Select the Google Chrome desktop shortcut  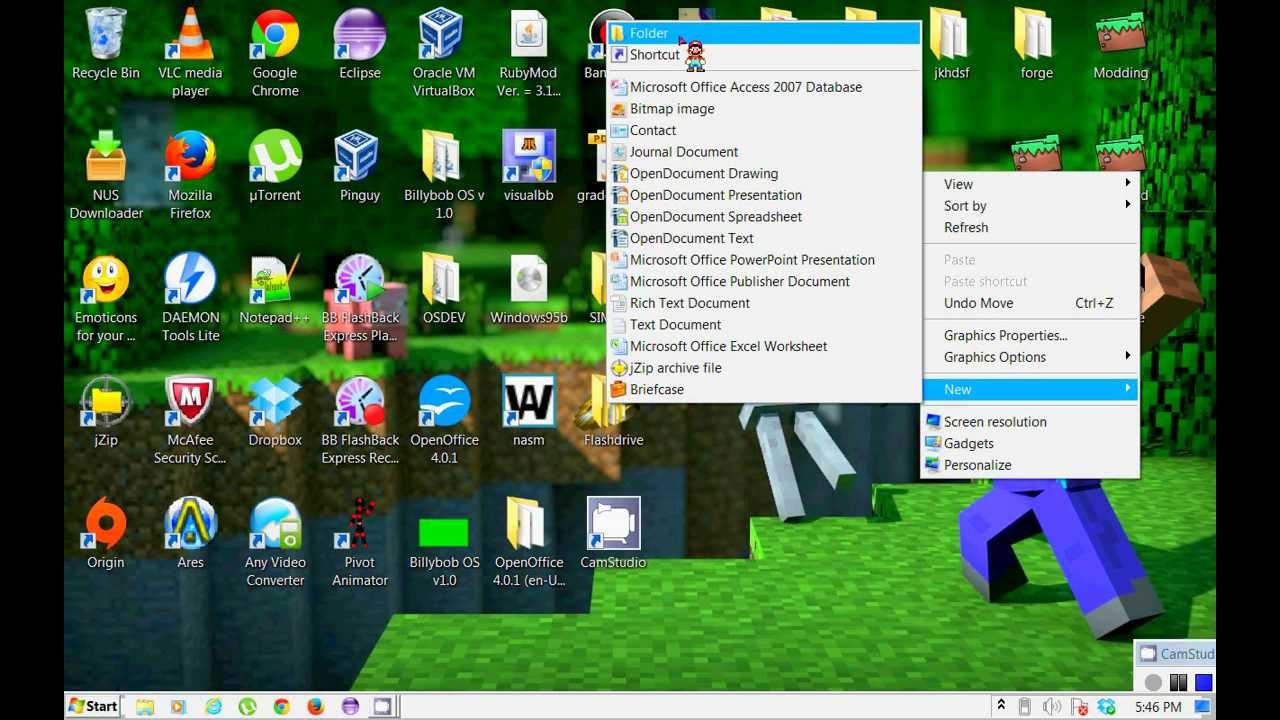tap(275, 54)
